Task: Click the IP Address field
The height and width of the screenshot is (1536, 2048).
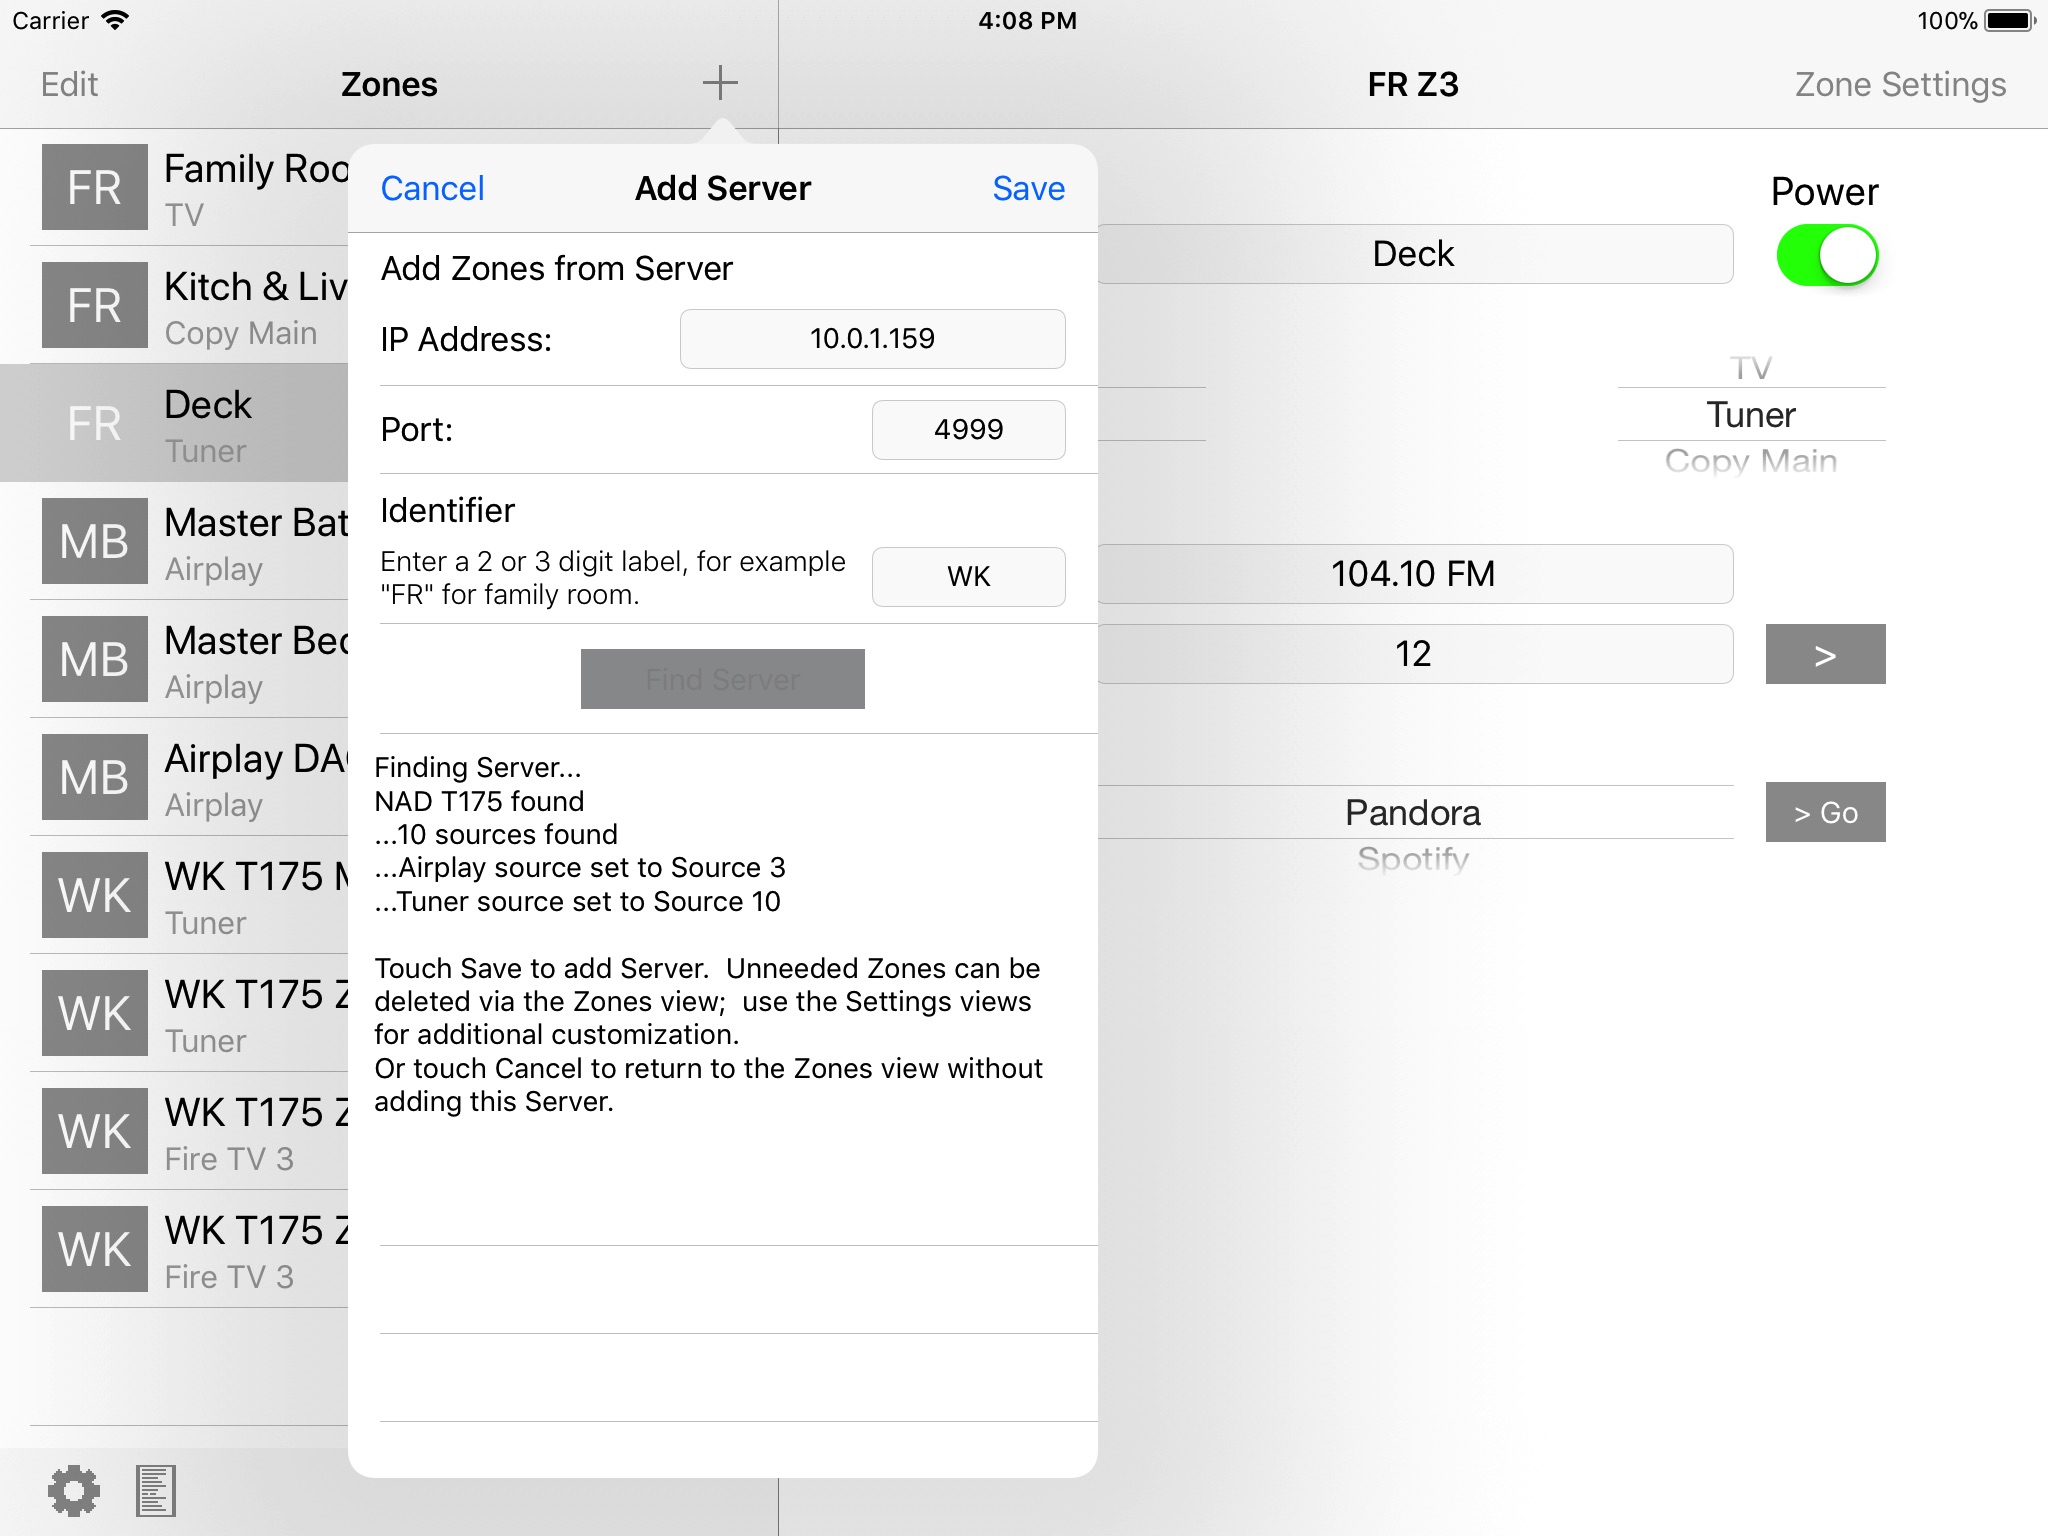Action: (872, 339)
